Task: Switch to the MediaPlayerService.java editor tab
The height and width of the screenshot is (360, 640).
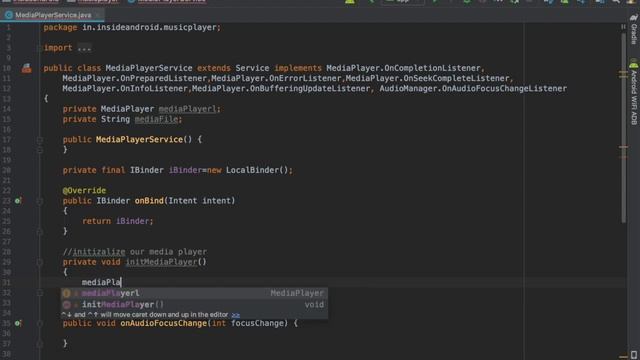Action: [x=52, y=15]
